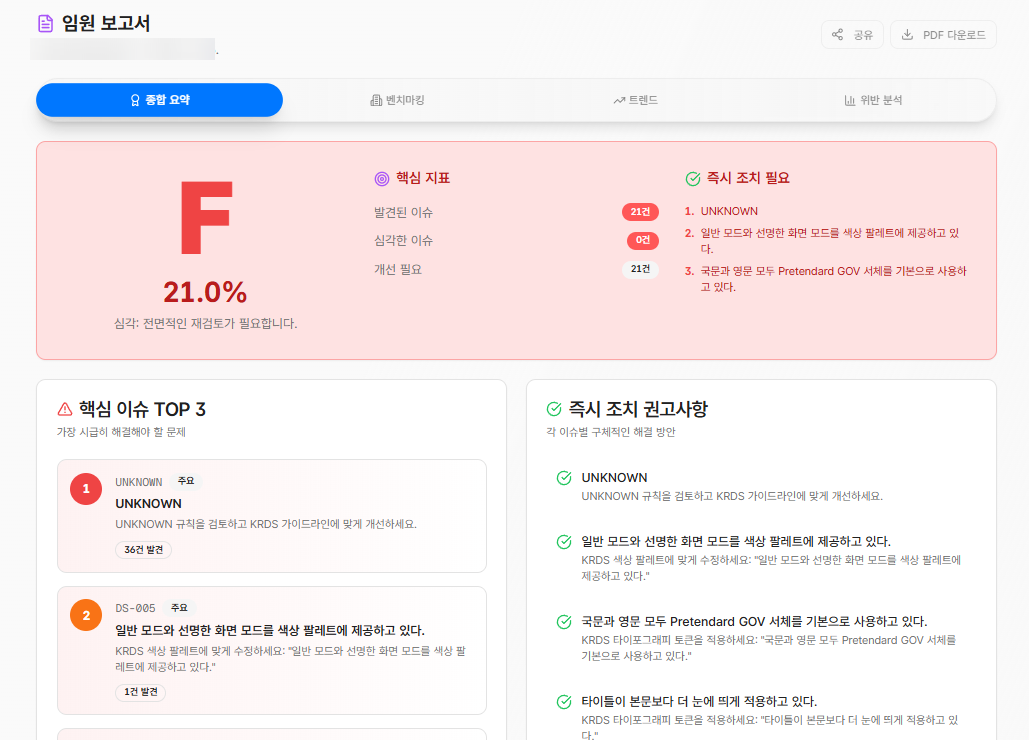Click the bold UNKNOWN title in issue card 1
The height and width of the screenshot is (740, 1029).
(148, 504)
